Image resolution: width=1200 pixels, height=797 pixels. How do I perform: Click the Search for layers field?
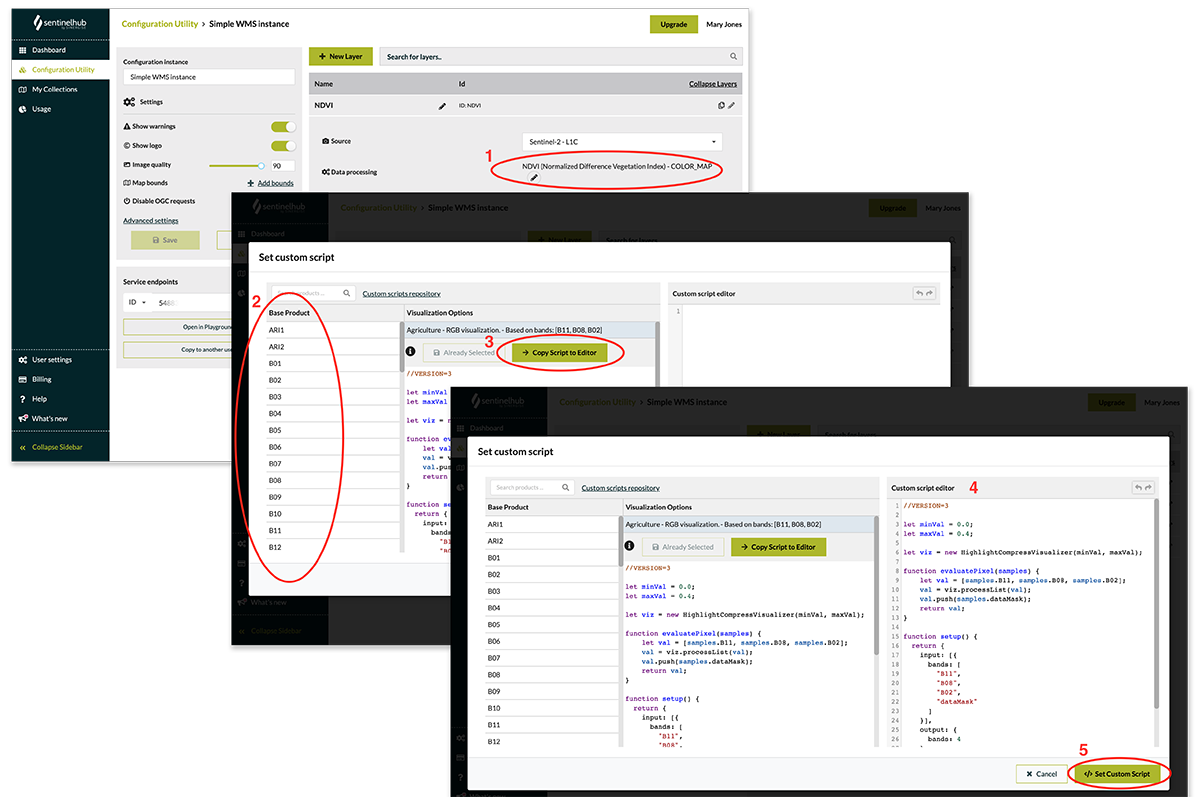[562, 57]
